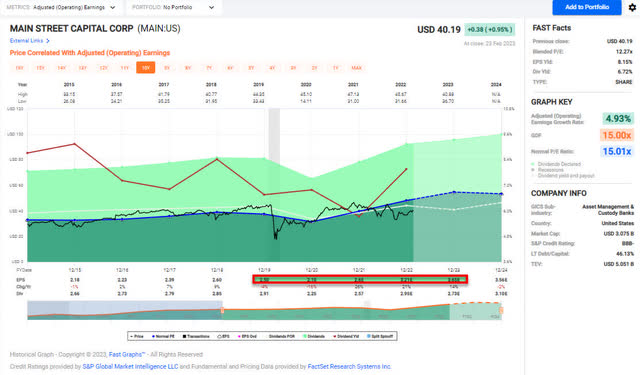The height and width of the screenshot is (375, 640).
Task: Click the Div Yld value 6.72%
Action: pos(625,72)
